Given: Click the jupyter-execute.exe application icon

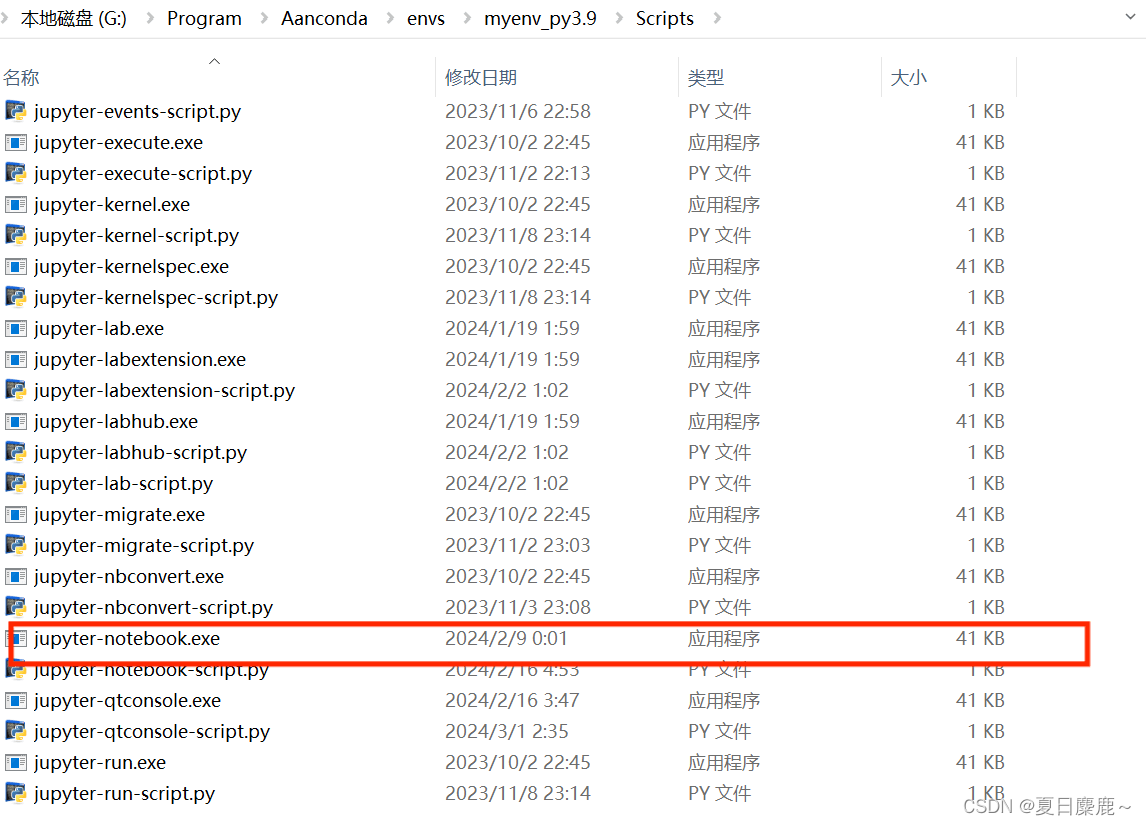Looking at the screenshot, I should [16, 142].
